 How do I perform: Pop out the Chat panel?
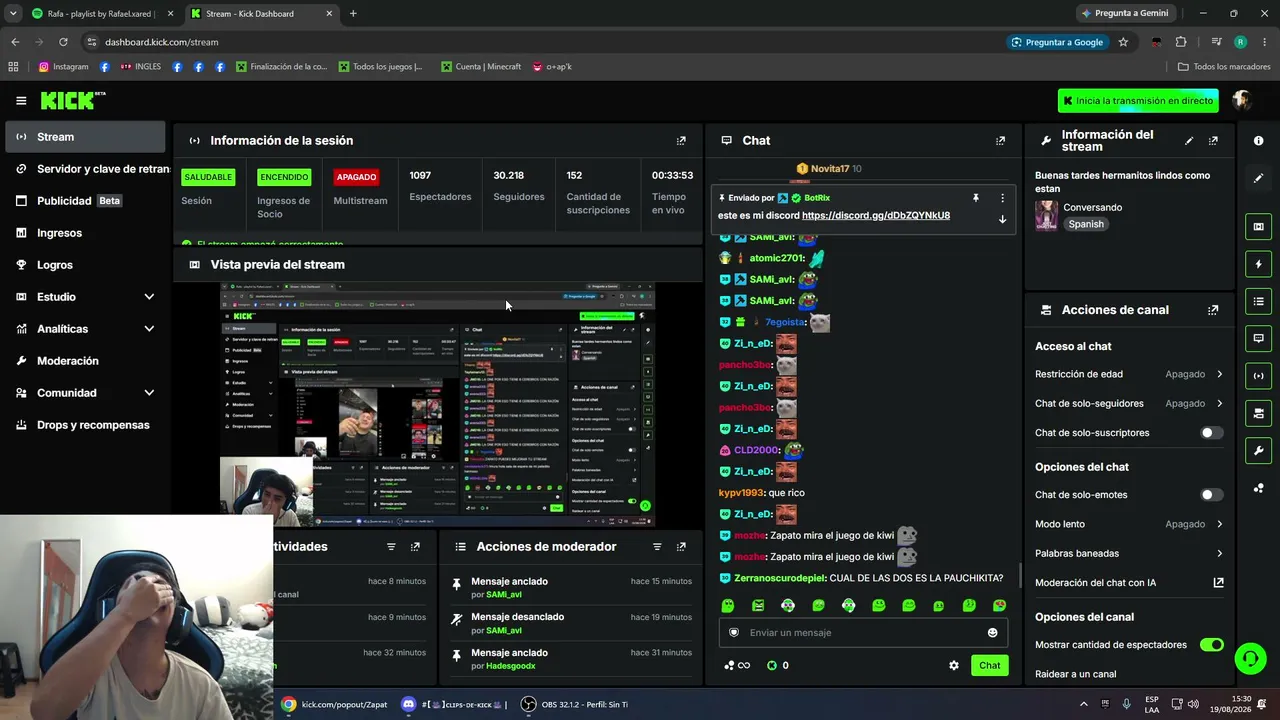pyautogui.click(x=1000, y=141)
